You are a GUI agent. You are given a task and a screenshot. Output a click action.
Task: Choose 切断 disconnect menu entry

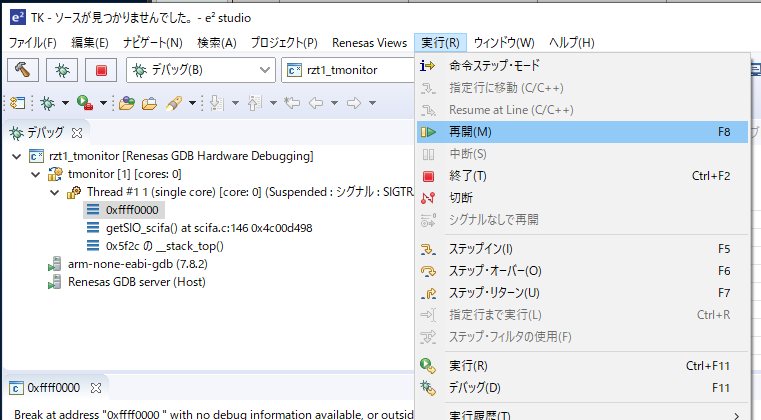click(x=582, y=198)
